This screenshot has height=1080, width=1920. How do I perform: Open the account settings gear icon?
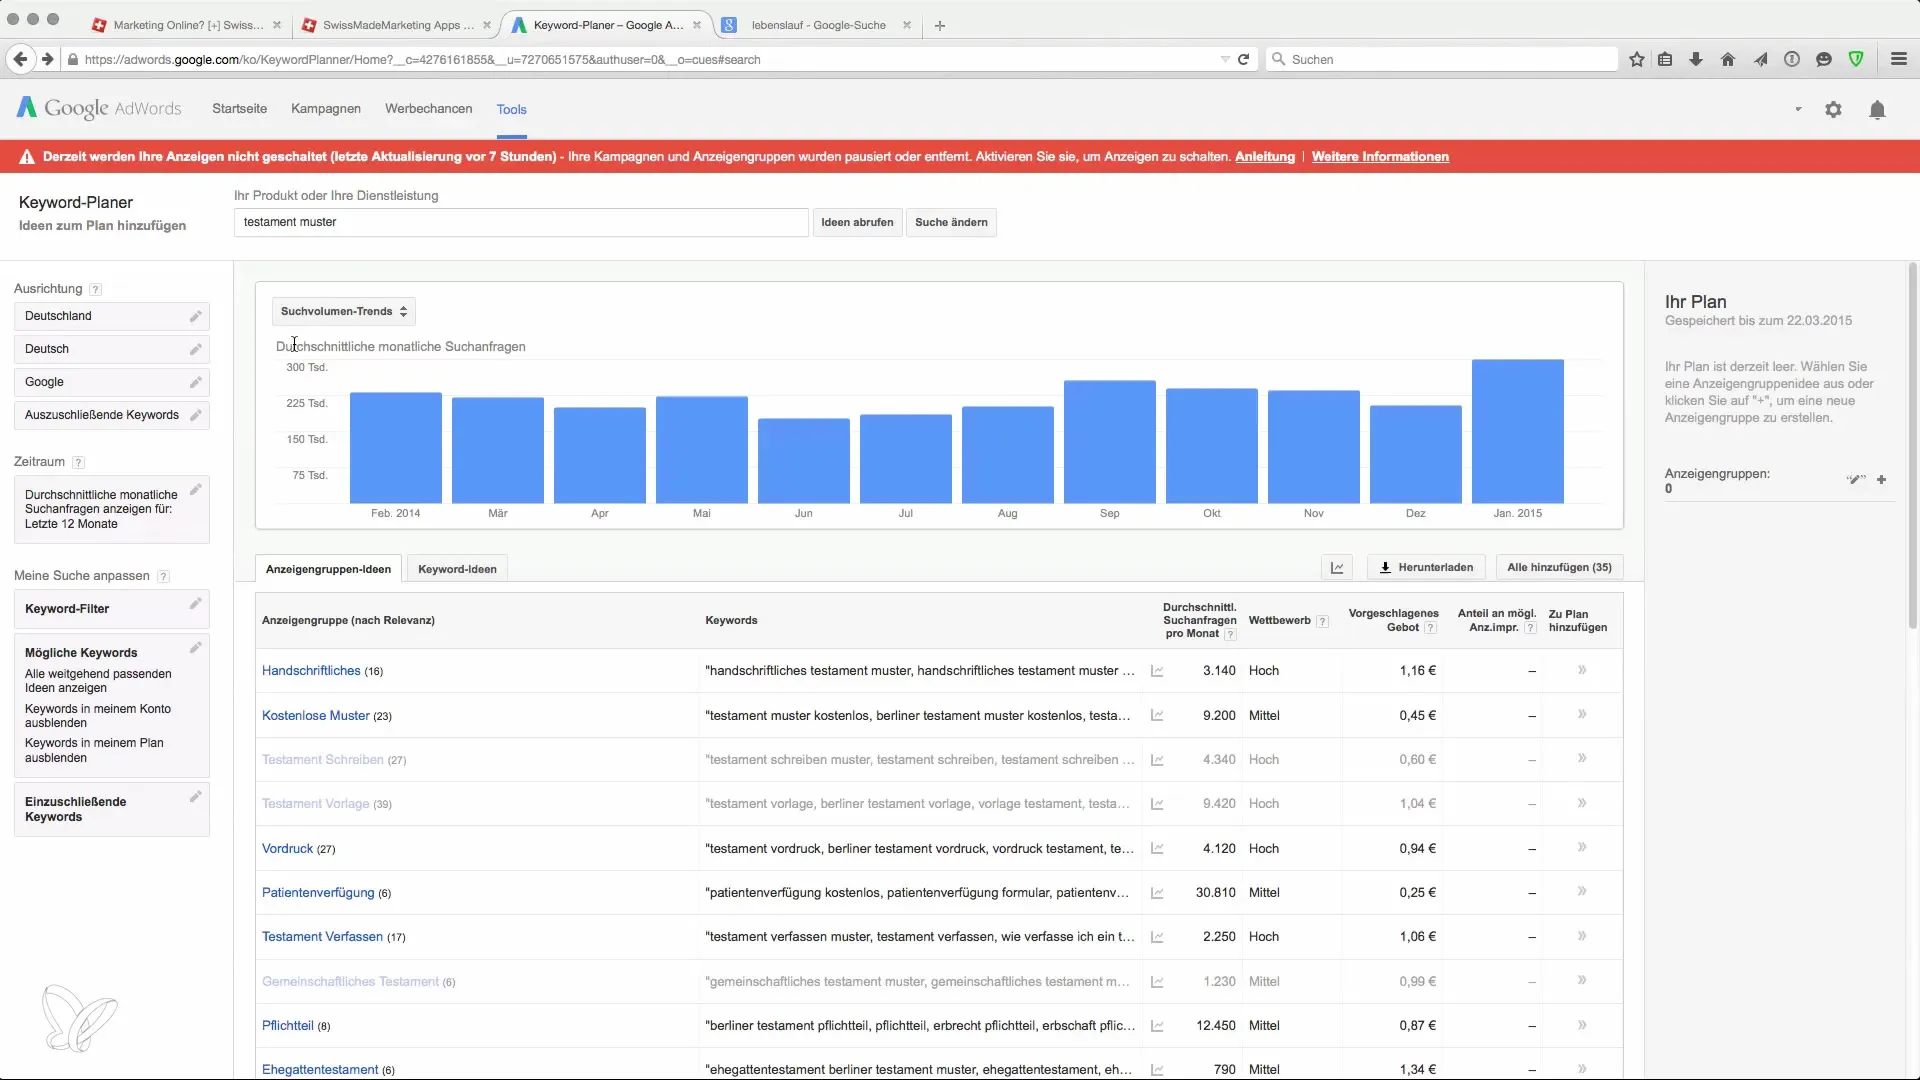click(1833, 110)
